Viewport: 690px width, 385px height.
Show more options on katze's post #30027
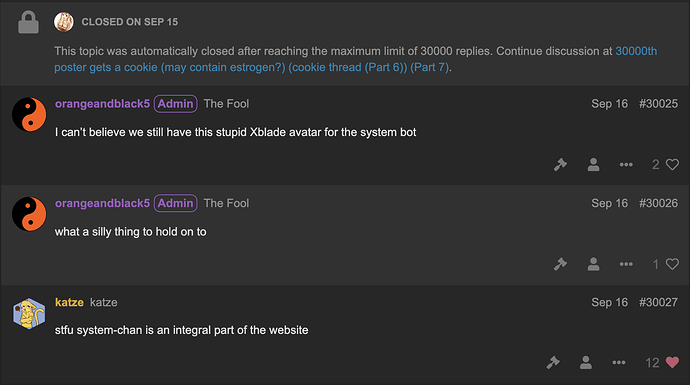[619, 363]
